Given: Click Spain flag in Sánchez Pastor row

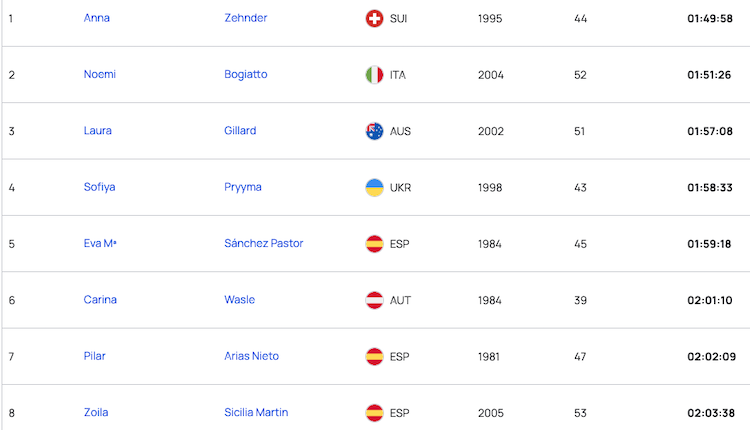Looking at the screenshot, I should coord(375,244).
